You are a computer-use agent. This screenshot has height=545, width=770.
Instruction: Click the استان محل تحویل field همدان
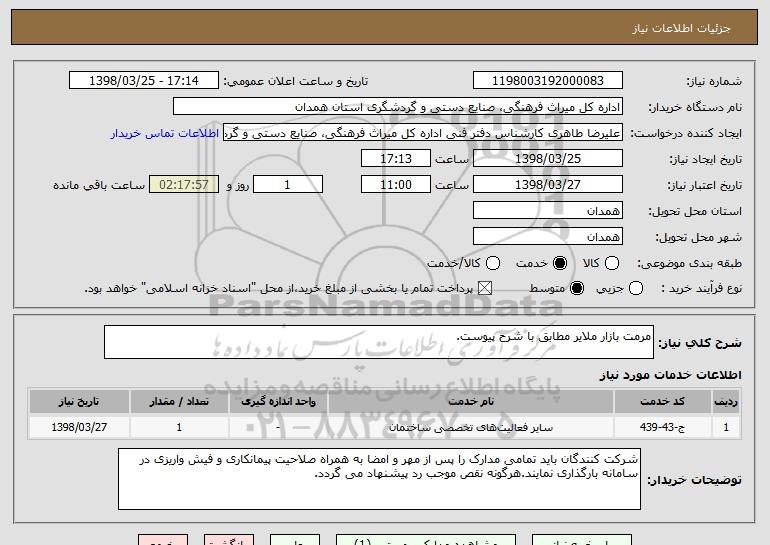coord(548,211)
